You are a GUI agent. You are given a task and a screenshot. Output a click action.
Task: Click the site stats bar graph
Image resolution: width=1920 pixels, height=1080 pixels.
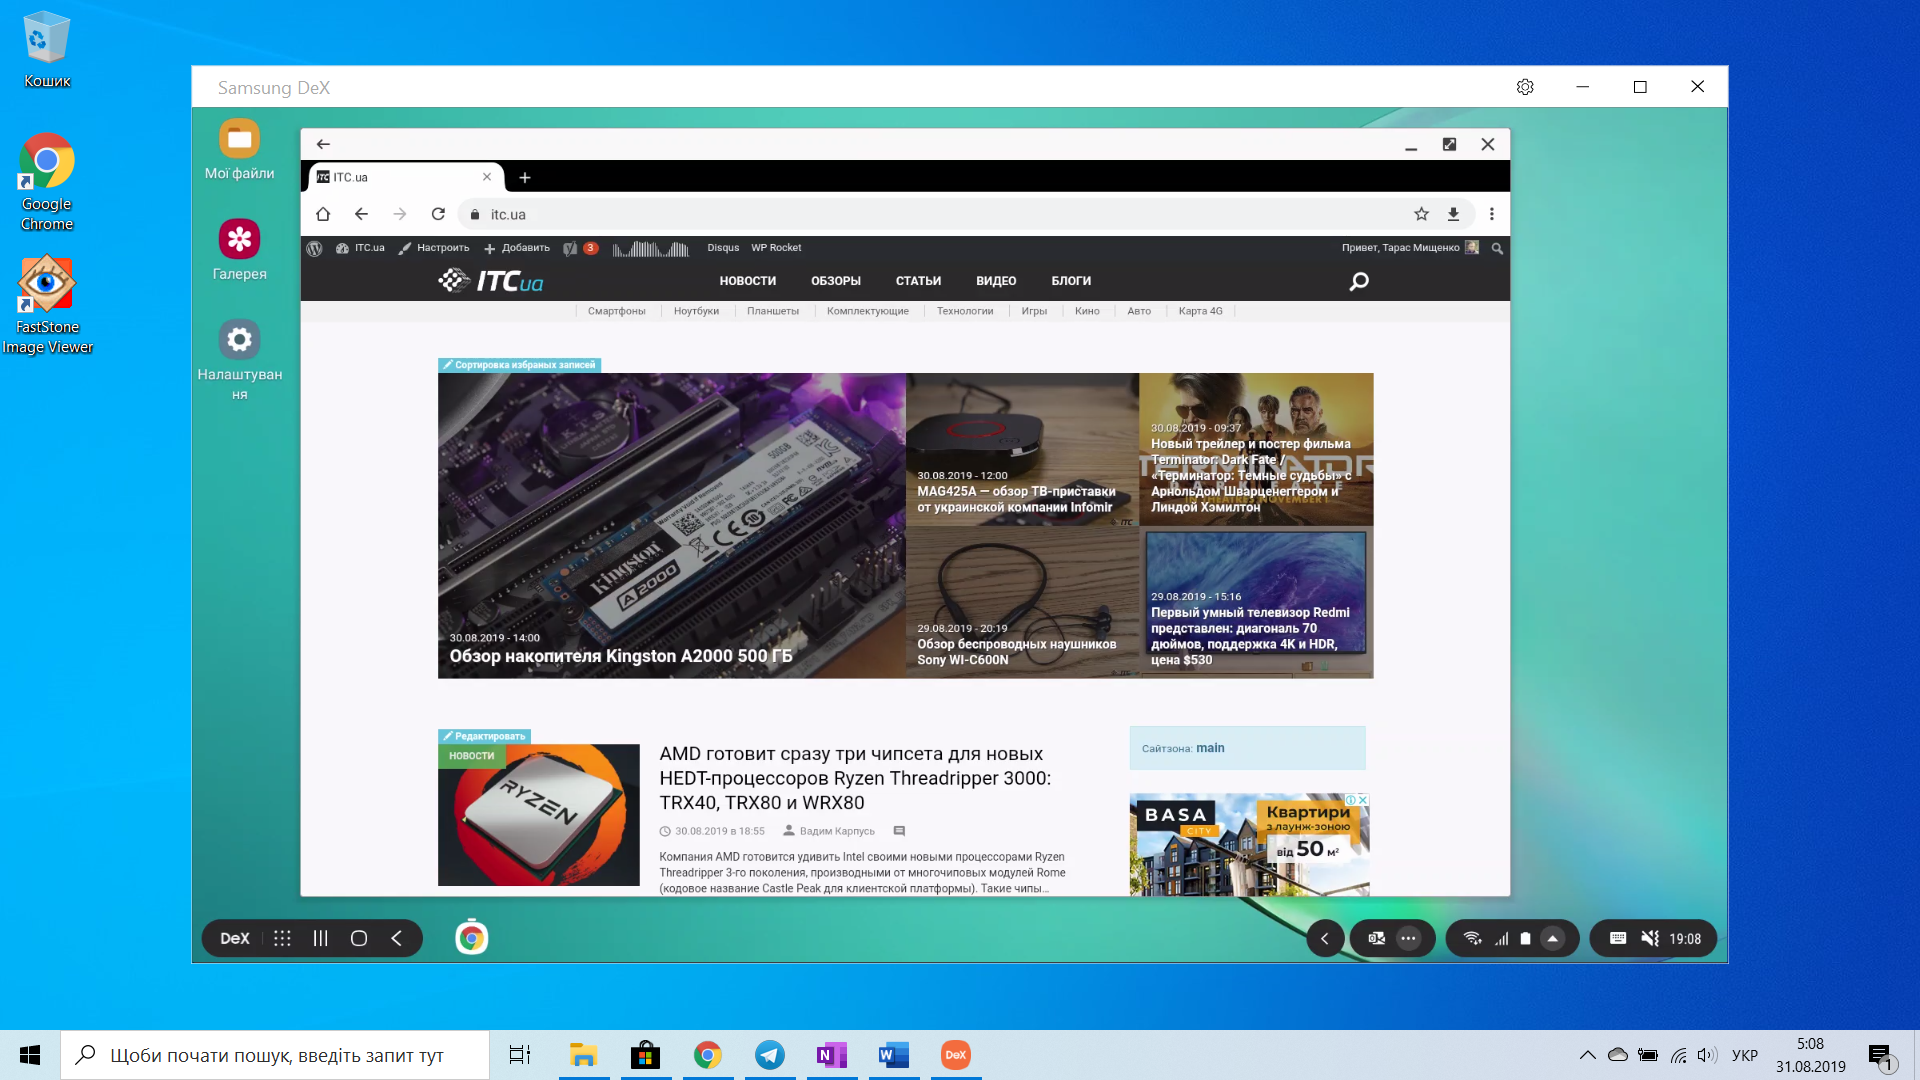pos(651,249)
